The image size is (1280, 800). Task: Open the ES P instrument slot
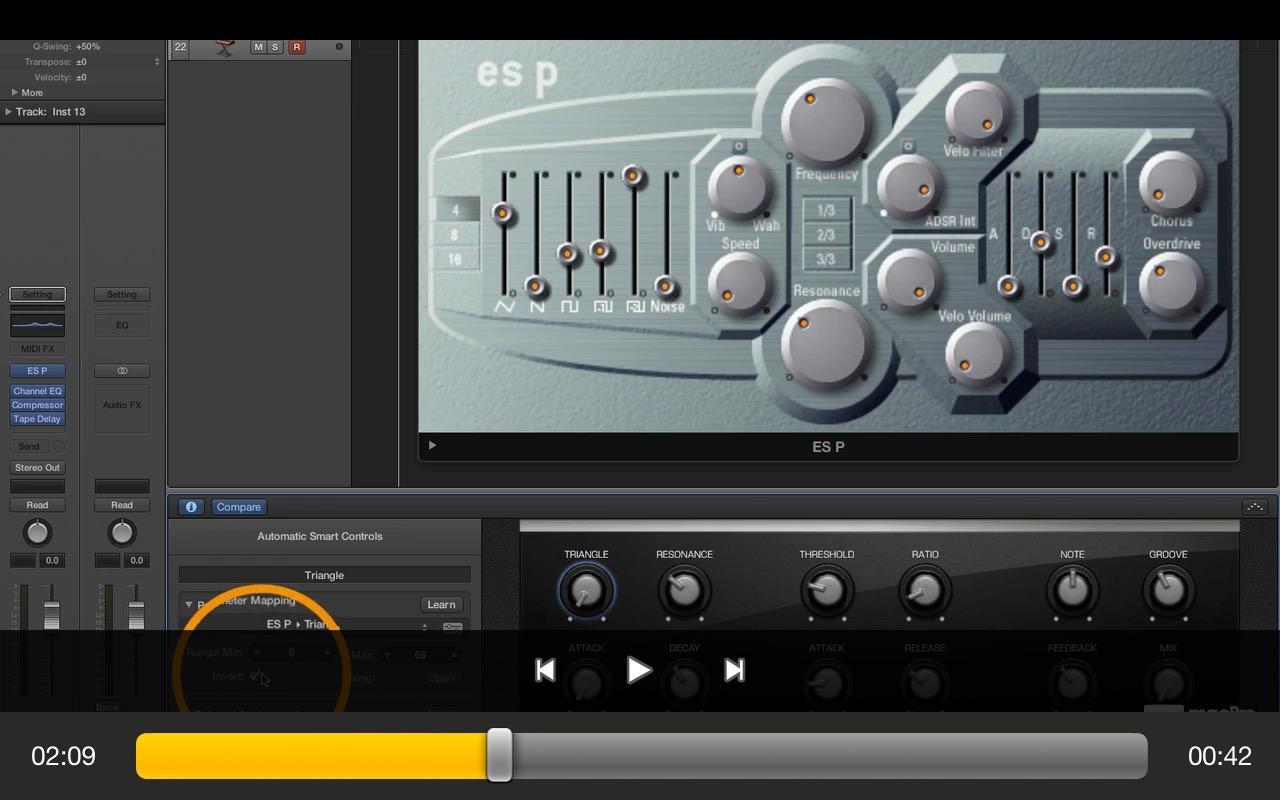37,371
